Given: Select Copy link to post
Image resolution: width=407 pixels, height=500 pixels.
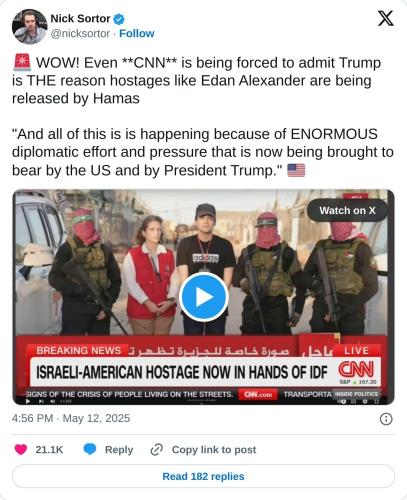Looking at the screenshot, I should pos(214,450).
